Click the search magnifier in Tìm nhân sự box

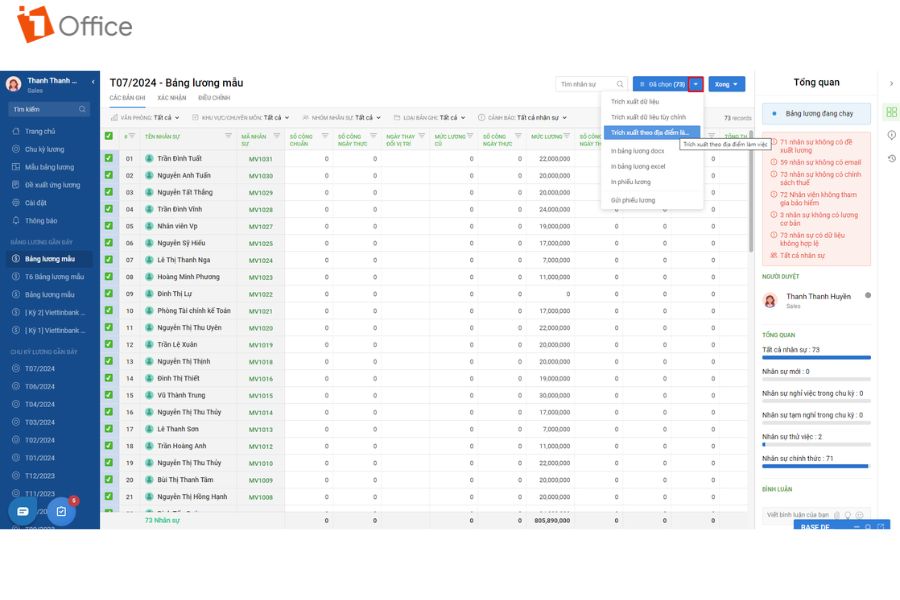pyautogui.click(x=620, y=84)
